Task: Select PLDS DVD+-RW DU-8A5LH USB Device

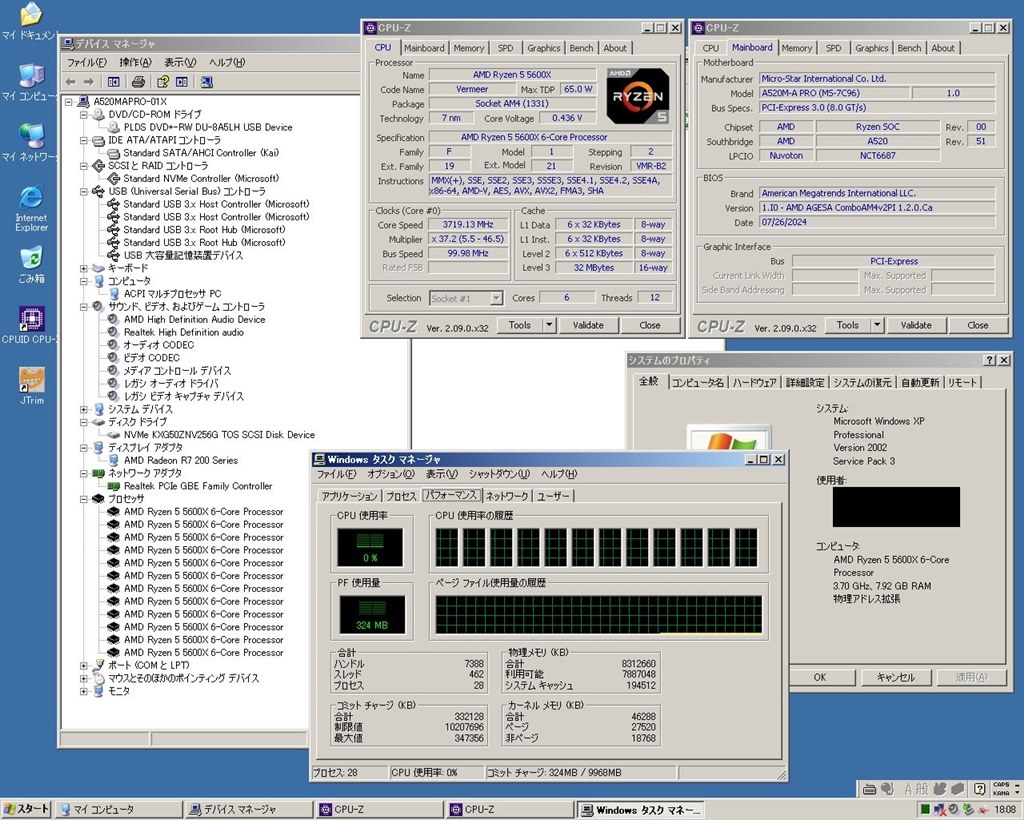Action: point(208,127)
